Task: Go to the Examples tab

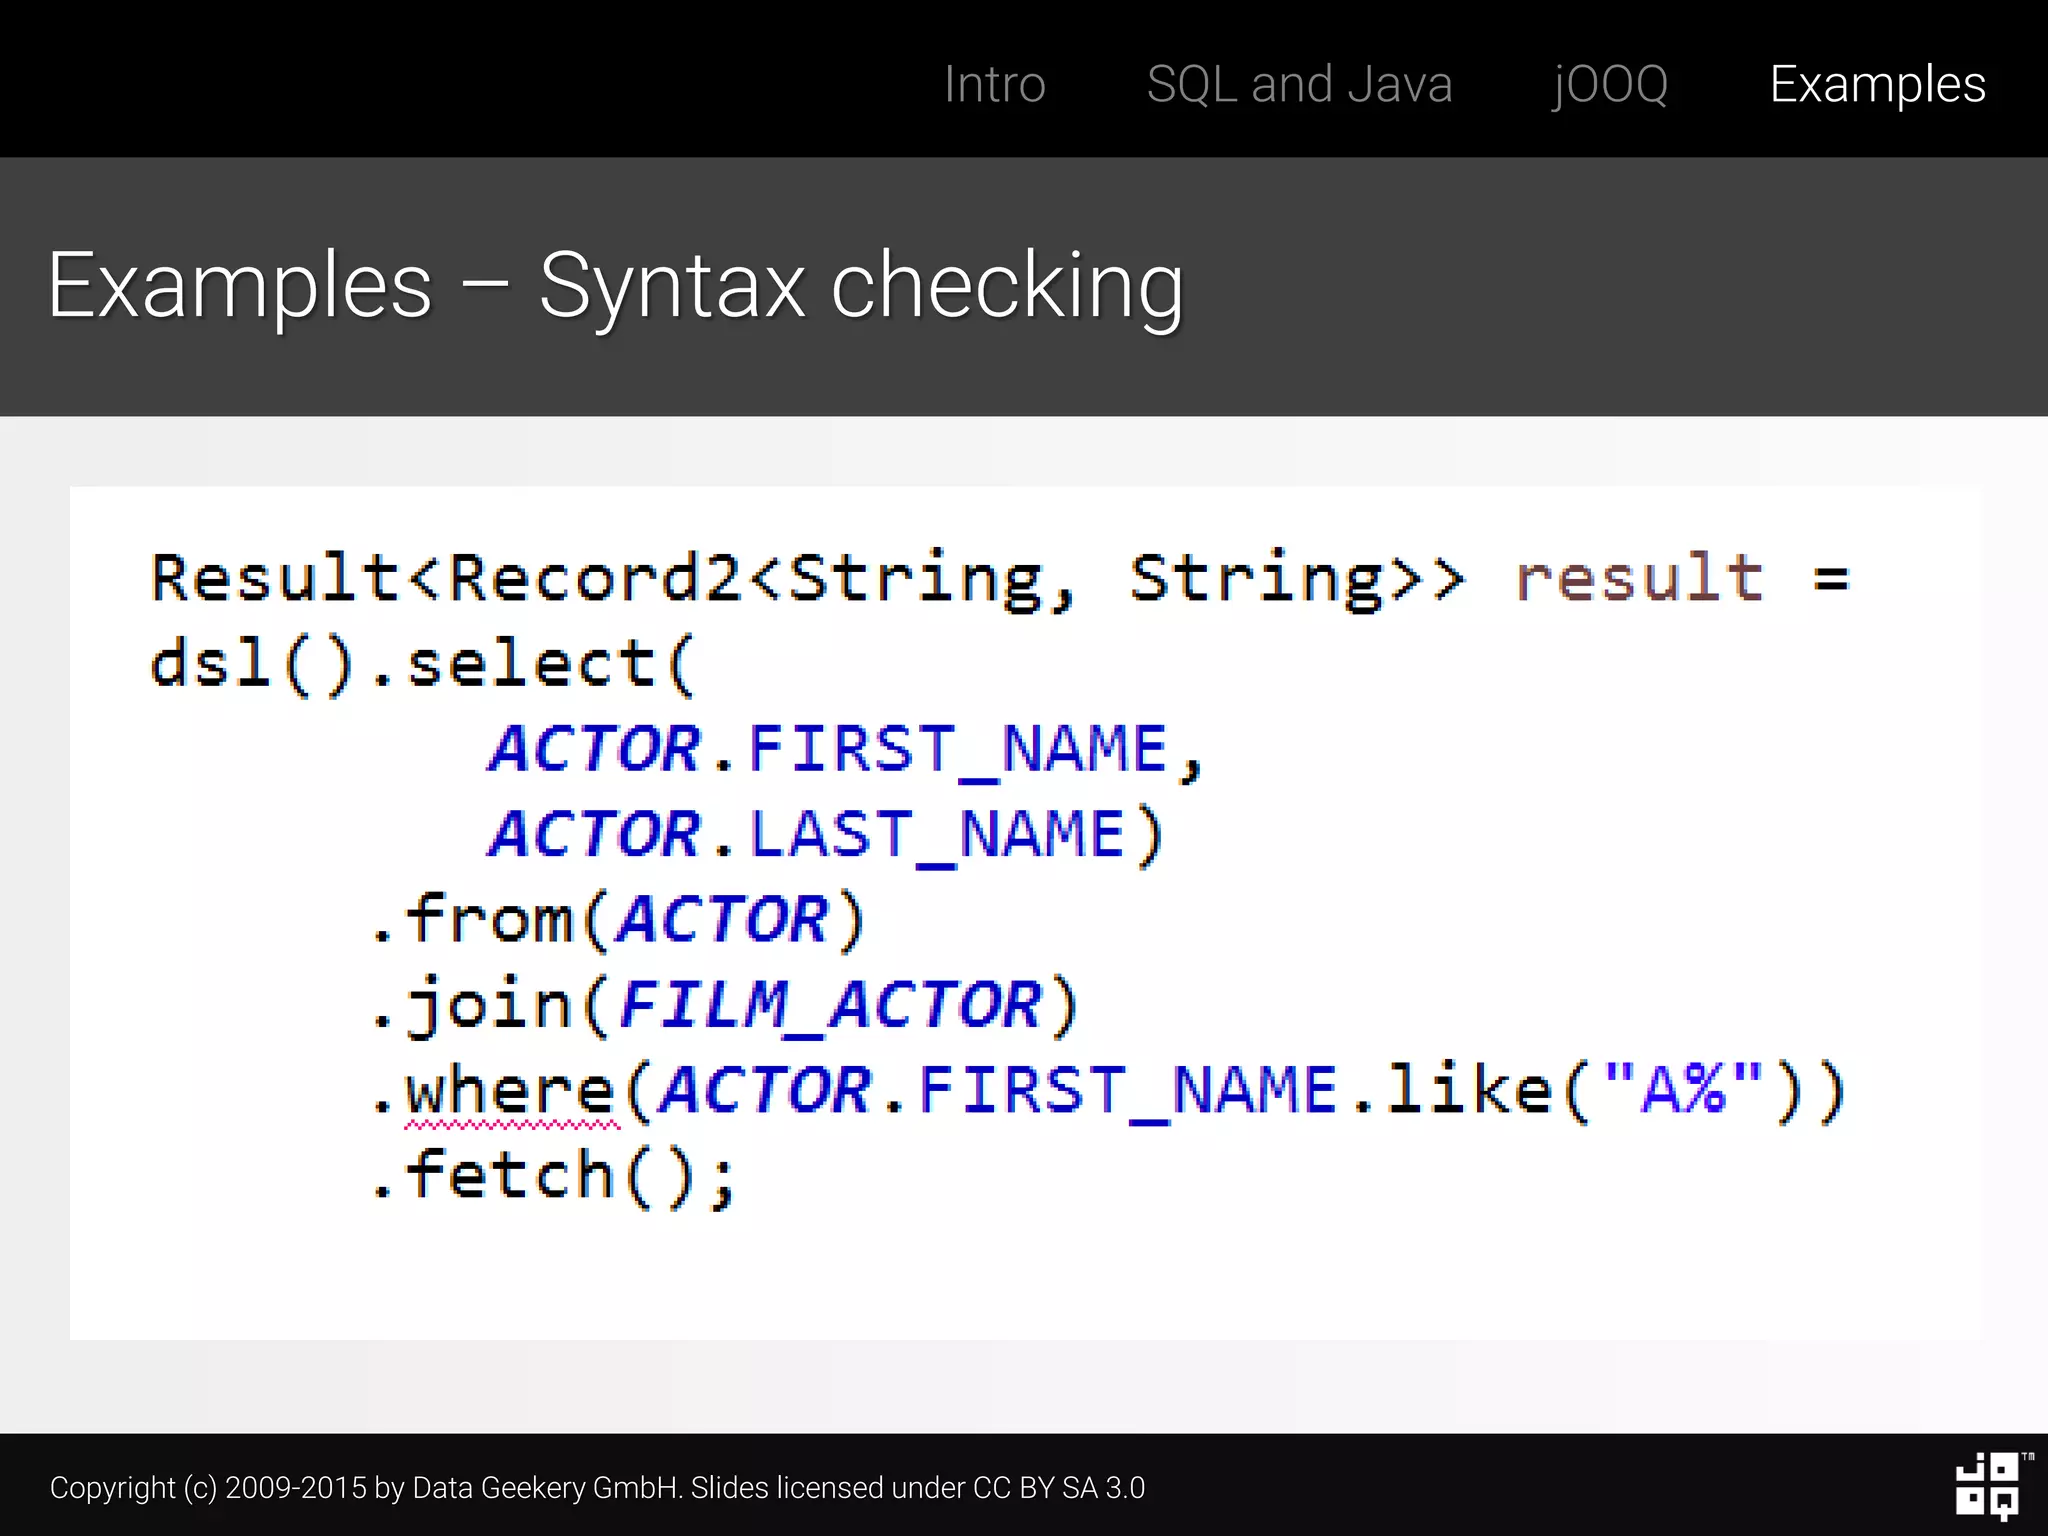Action: coord(1877,84)
